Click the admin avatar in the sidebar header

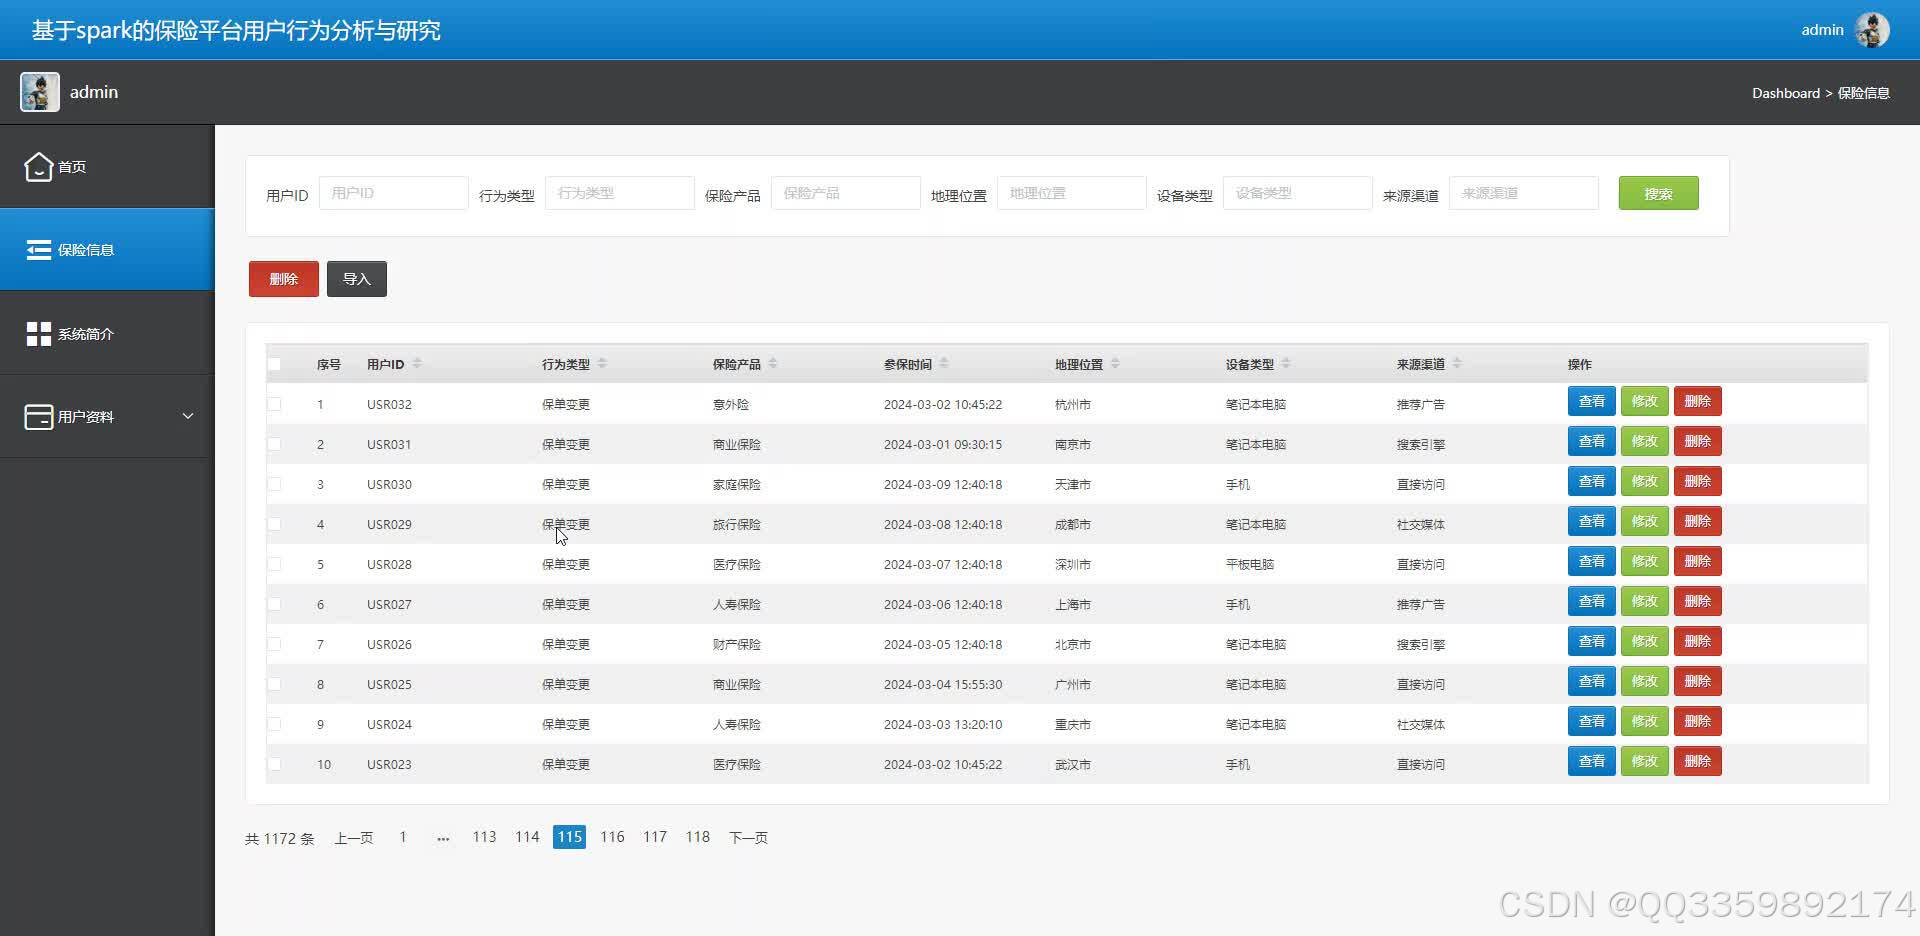click(x=40, y=92)
